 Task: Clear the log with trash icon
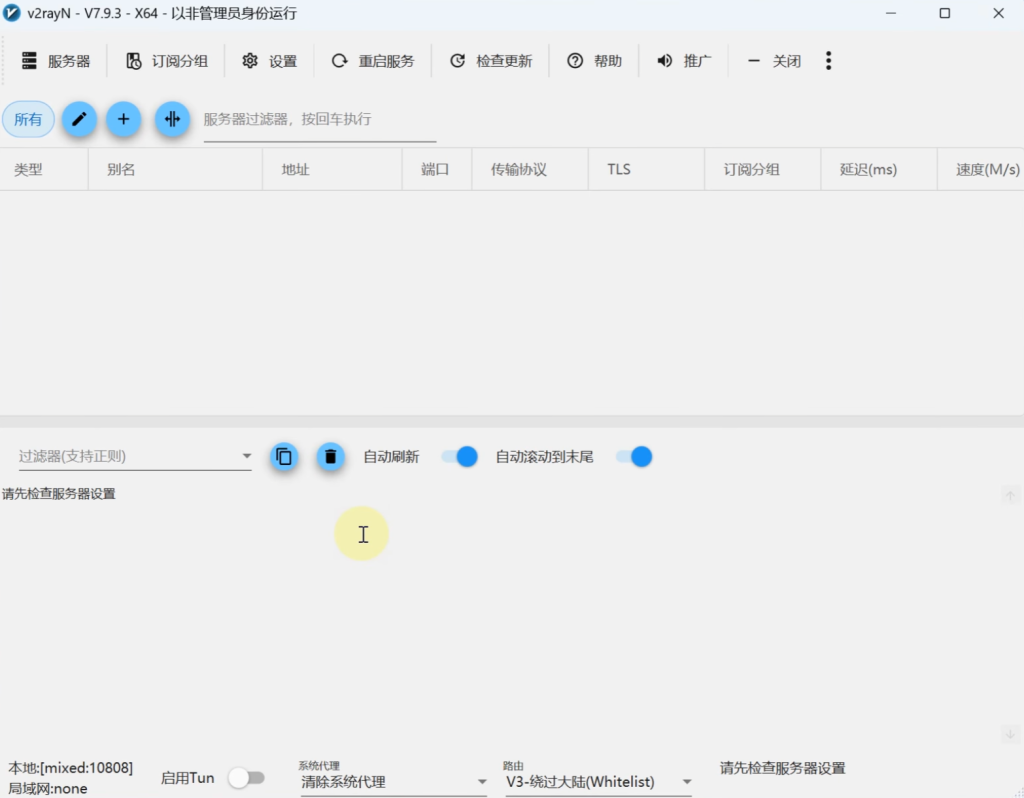click(x=330, y=456)
